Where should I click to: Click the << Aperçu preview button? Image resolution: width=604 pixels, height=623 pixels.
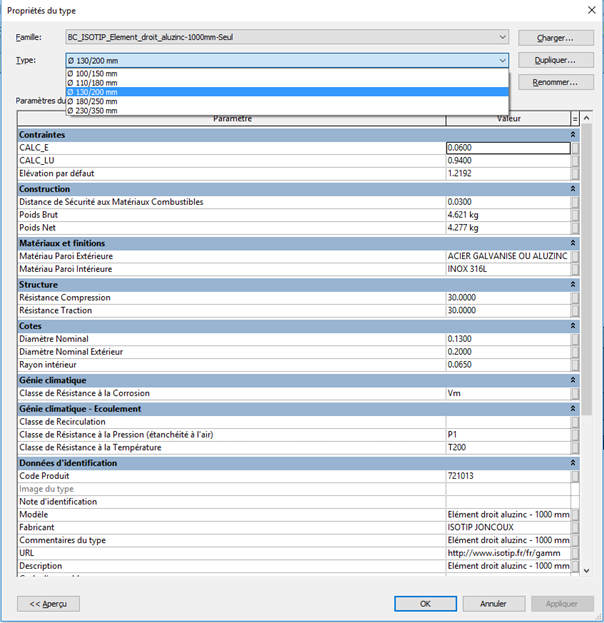pos(48,603)
